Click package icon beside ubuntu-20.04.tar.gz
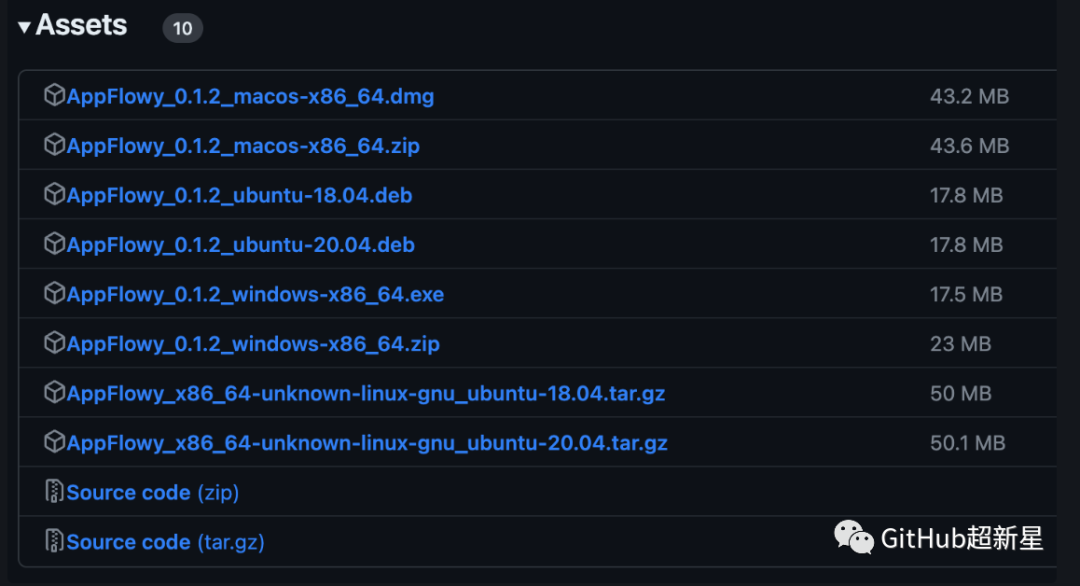 click(x=54, y=442)
